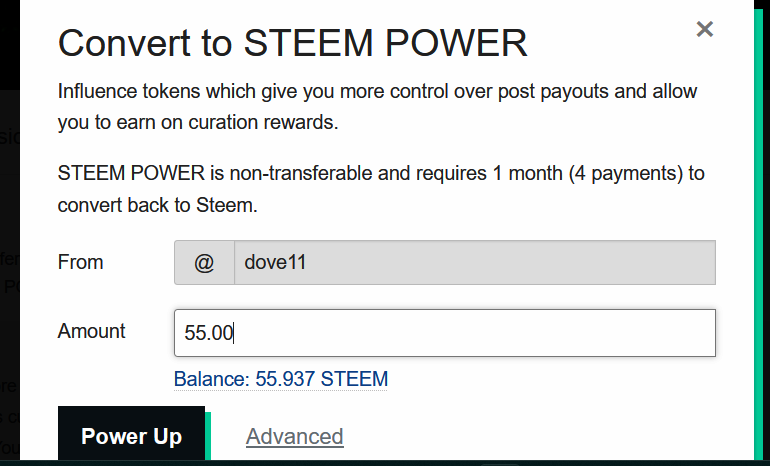Click the @ symbol before the username
The width and height of the screenshot is (770, 466).
tap(204, 263)
